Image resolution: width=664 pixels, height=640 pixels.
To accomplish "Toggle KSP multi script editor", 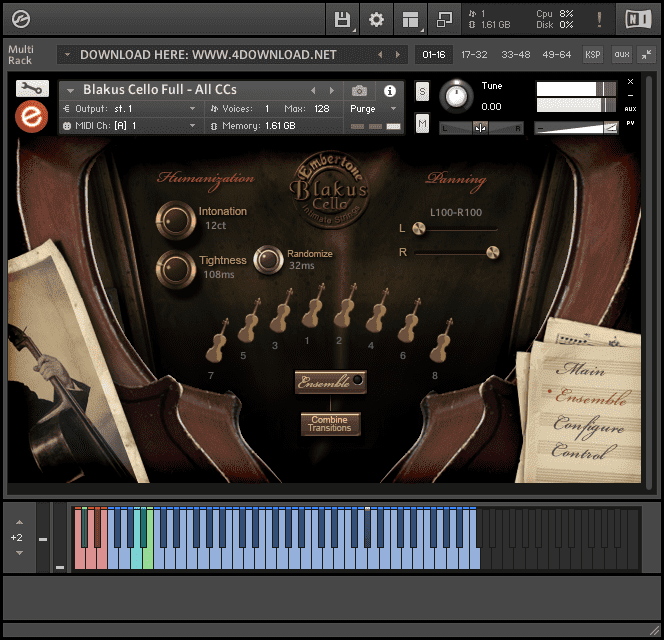I will [x=592, y=55].
